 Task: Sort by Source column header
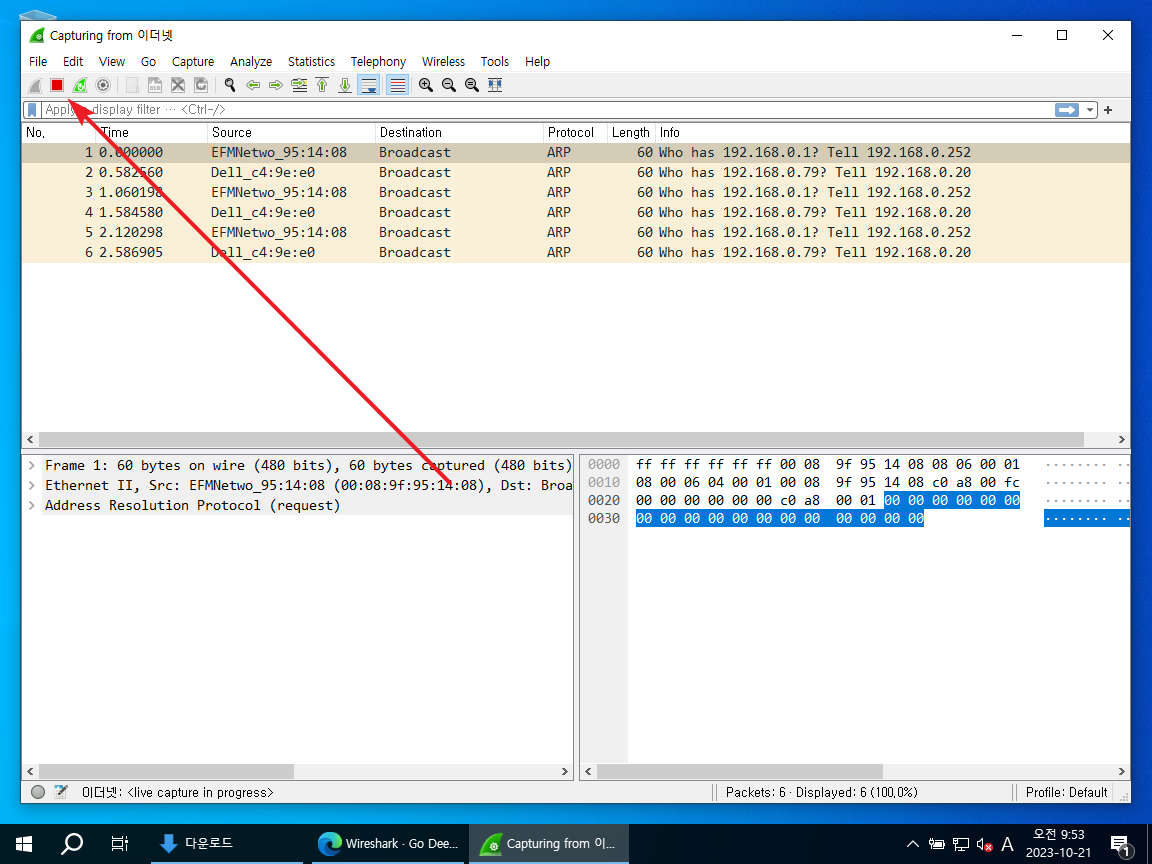point(291,133)
